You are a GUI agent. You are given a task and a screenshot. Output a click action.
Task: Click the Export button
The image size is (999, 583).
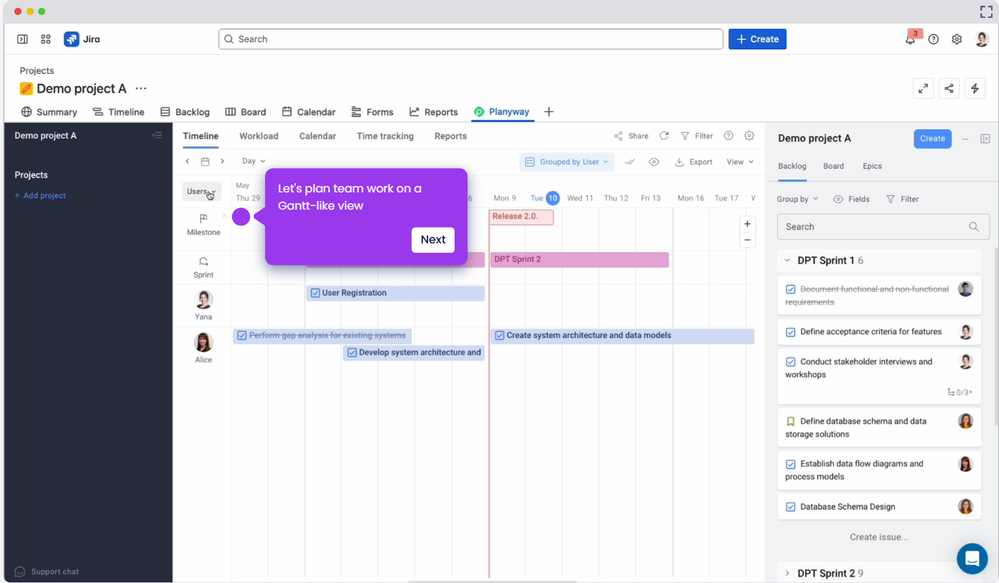pyautogui.click(x=694, y=162)
